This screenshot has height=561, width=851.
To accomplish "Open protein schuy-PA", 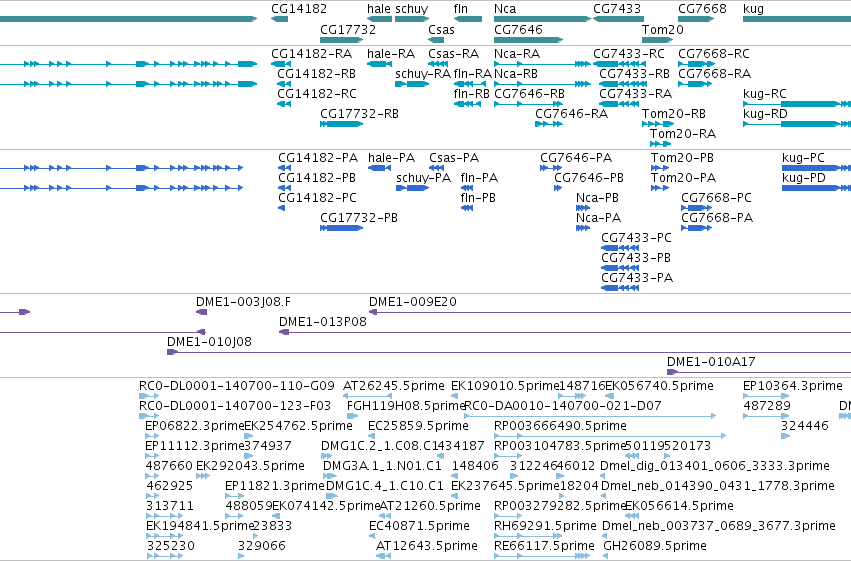I will [x=423, y=178].
